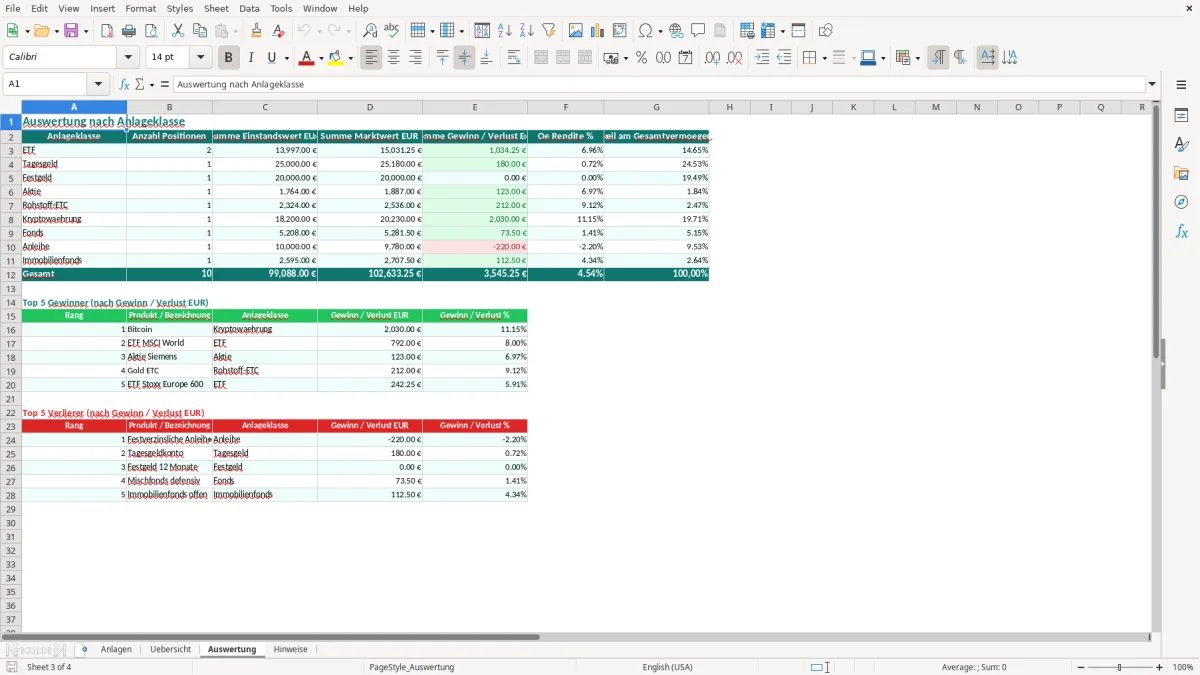The image size is (1200, 675).
Task: Open sidebar Gallery panel
Action: point(1181,174)
